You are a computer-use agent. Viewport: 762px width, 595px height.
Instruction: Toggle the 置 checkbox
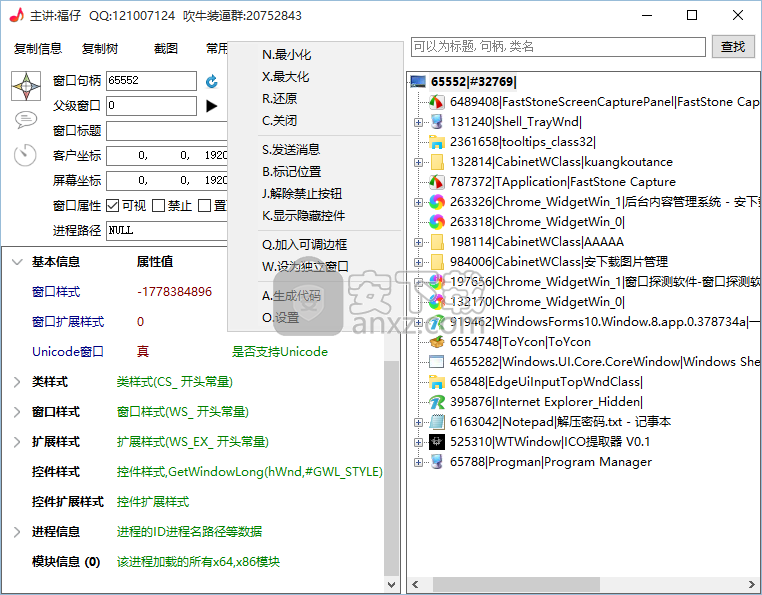(204, 206)
